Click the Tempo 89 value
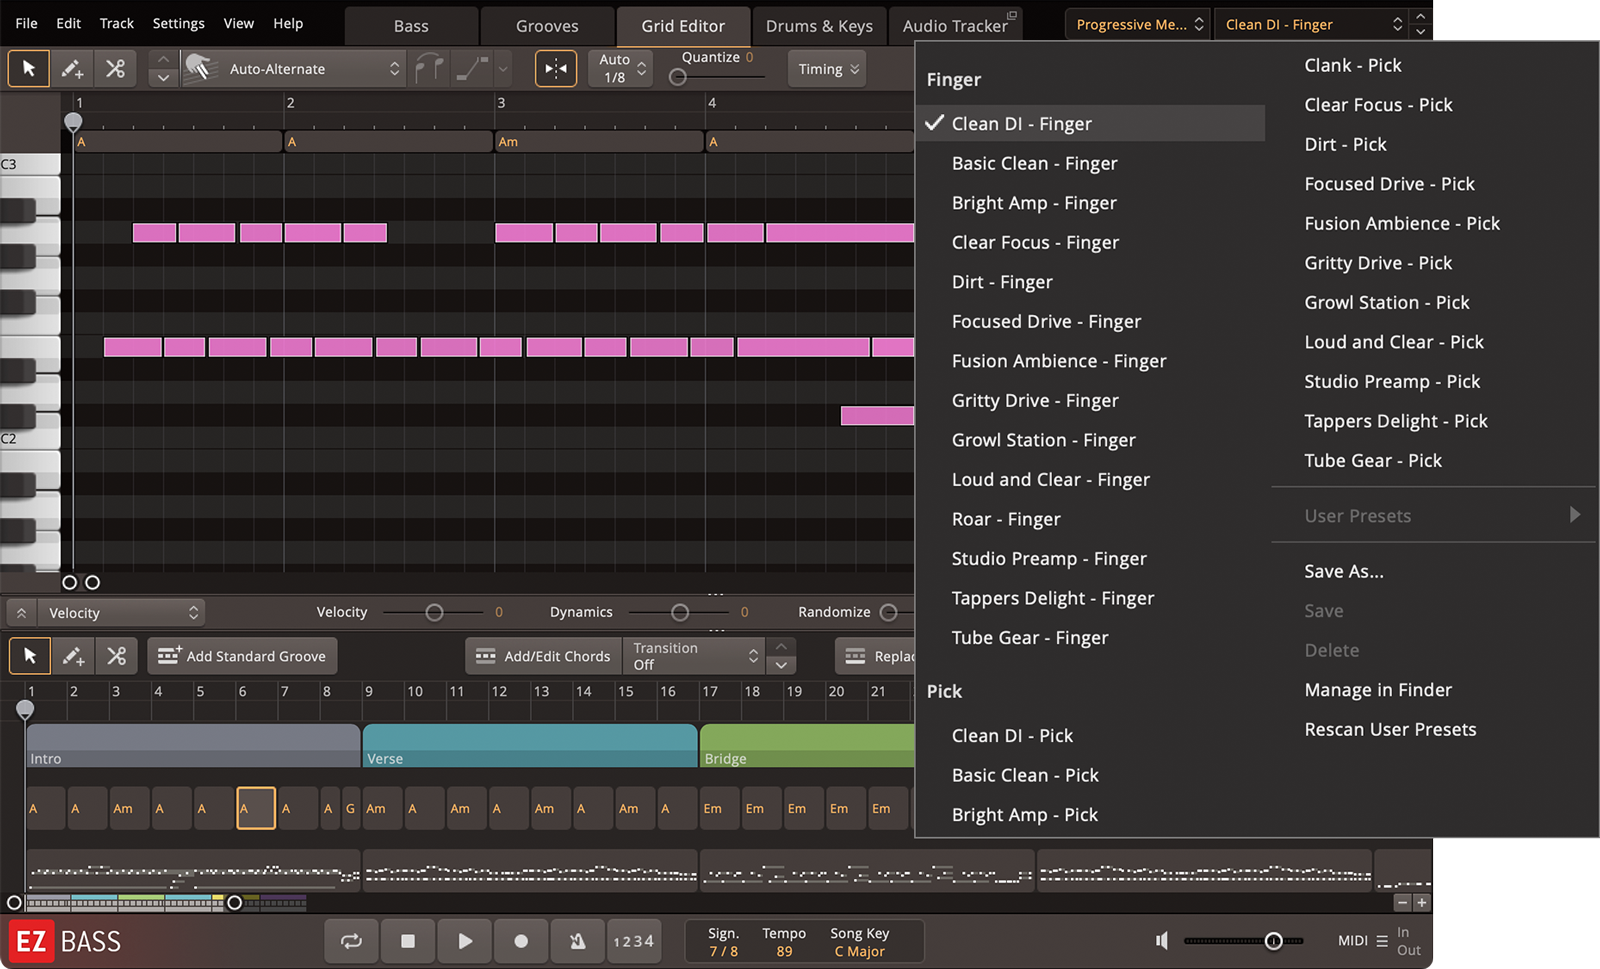Image resolution: width=1600 pixels, height=969 pixels. 784,951
